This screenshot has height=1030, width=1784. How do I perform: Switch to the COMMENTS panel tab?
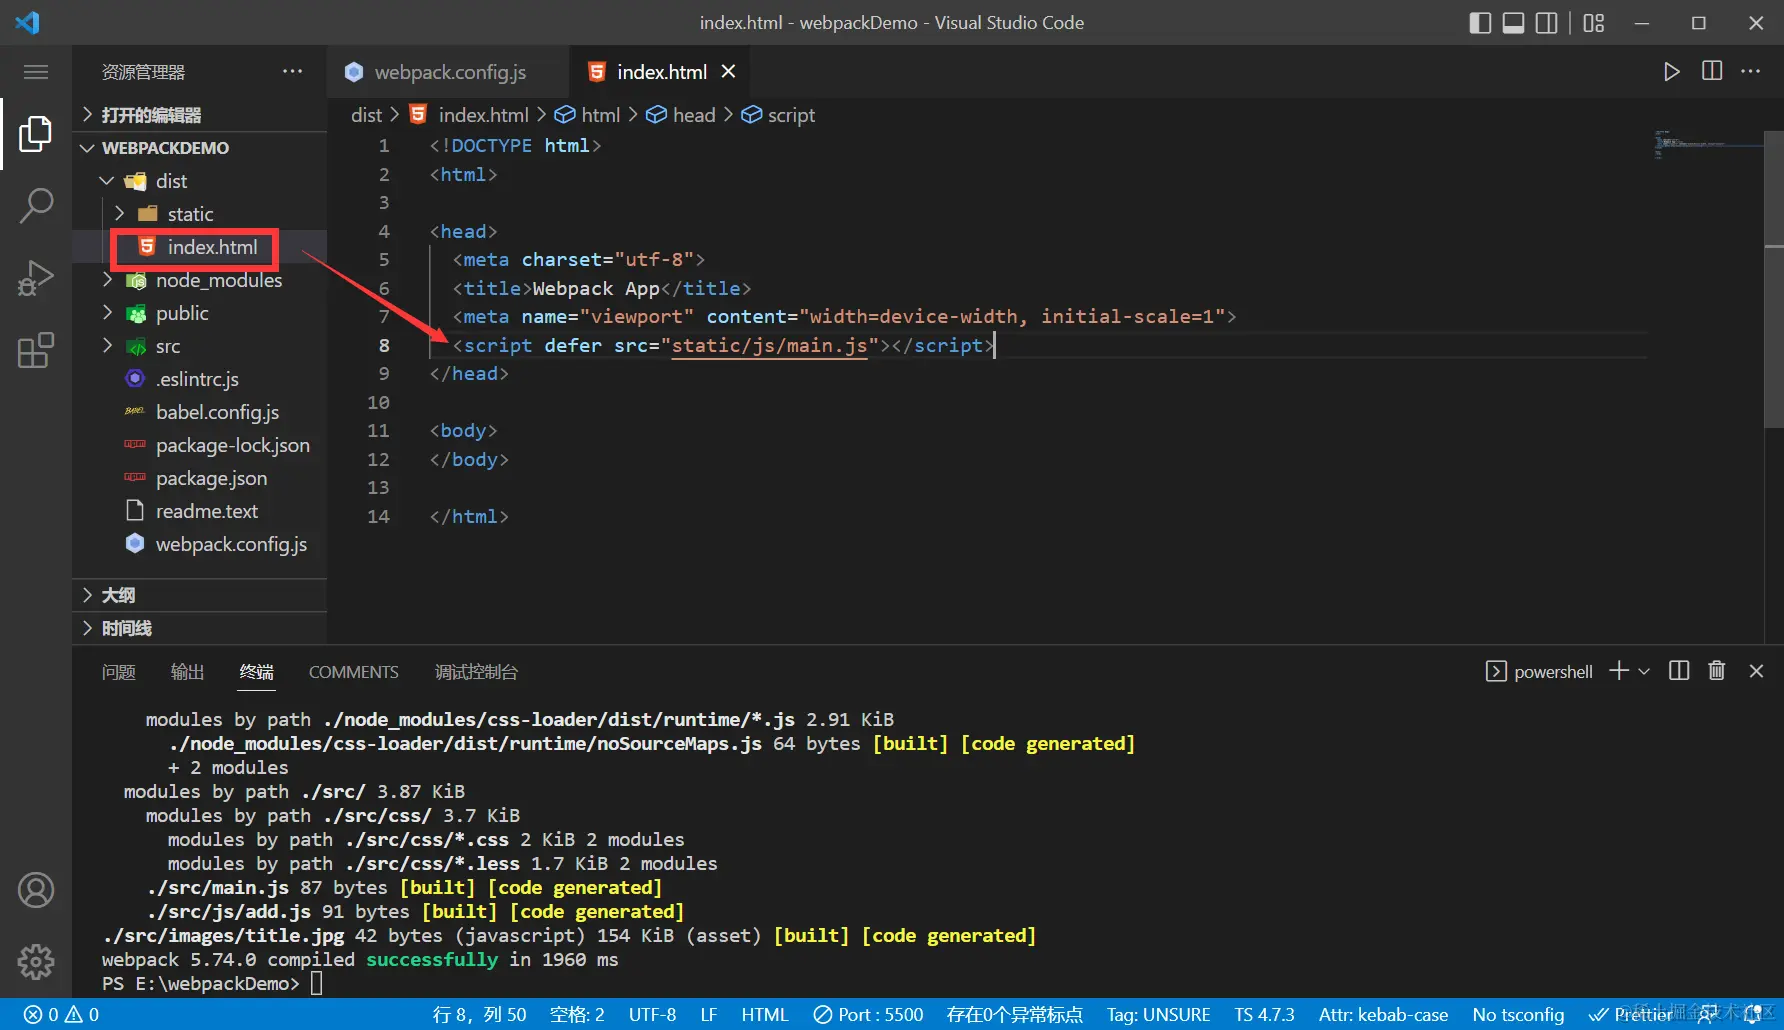coord(353,672)
